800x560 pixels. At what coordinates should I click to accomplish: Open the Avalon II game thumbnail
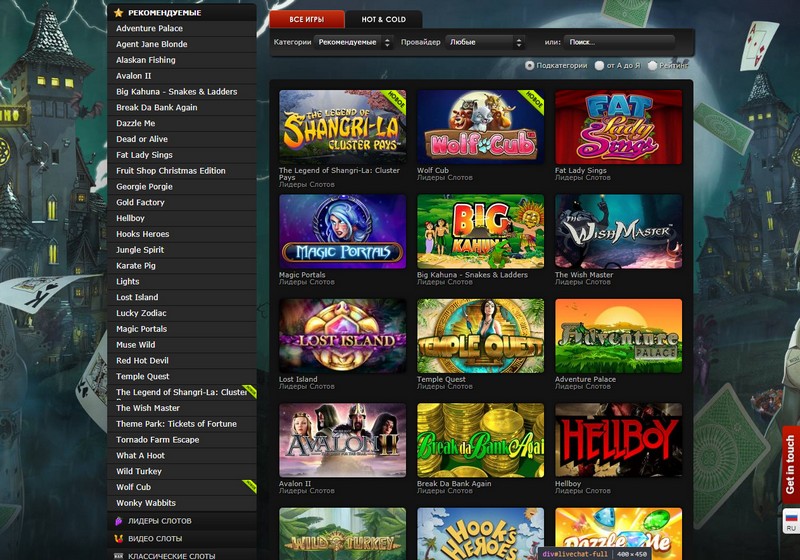(342, 440)
